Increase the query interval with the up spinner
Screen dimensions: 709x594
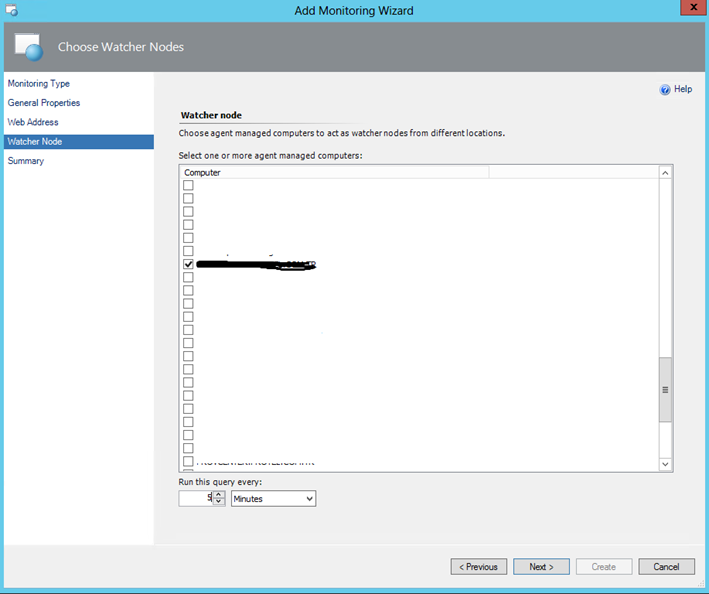(x=219, y=494)
